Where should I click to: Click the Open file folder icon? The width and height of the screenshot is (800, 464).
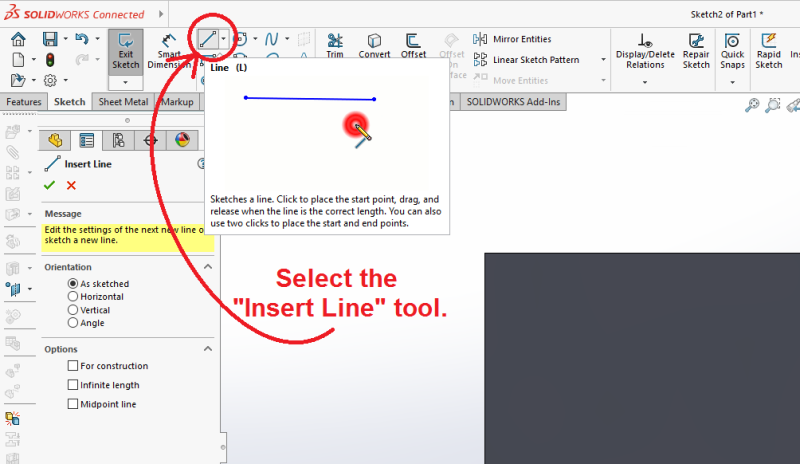[x=18, y=80]
